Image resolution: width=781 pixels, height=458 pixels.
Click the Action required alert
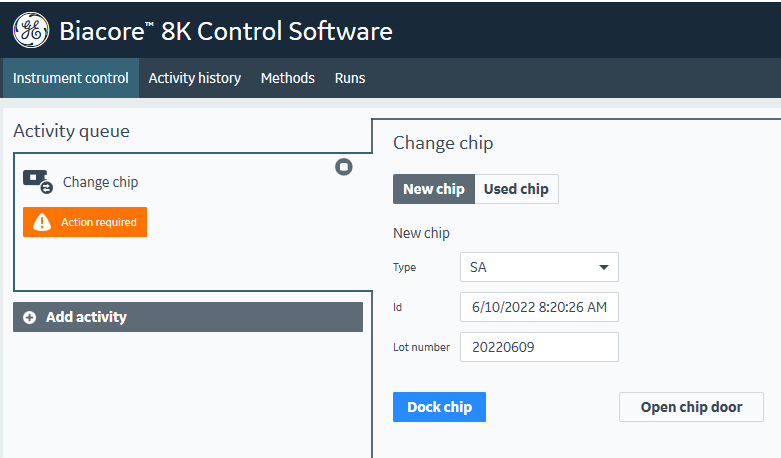click(85, 222)
